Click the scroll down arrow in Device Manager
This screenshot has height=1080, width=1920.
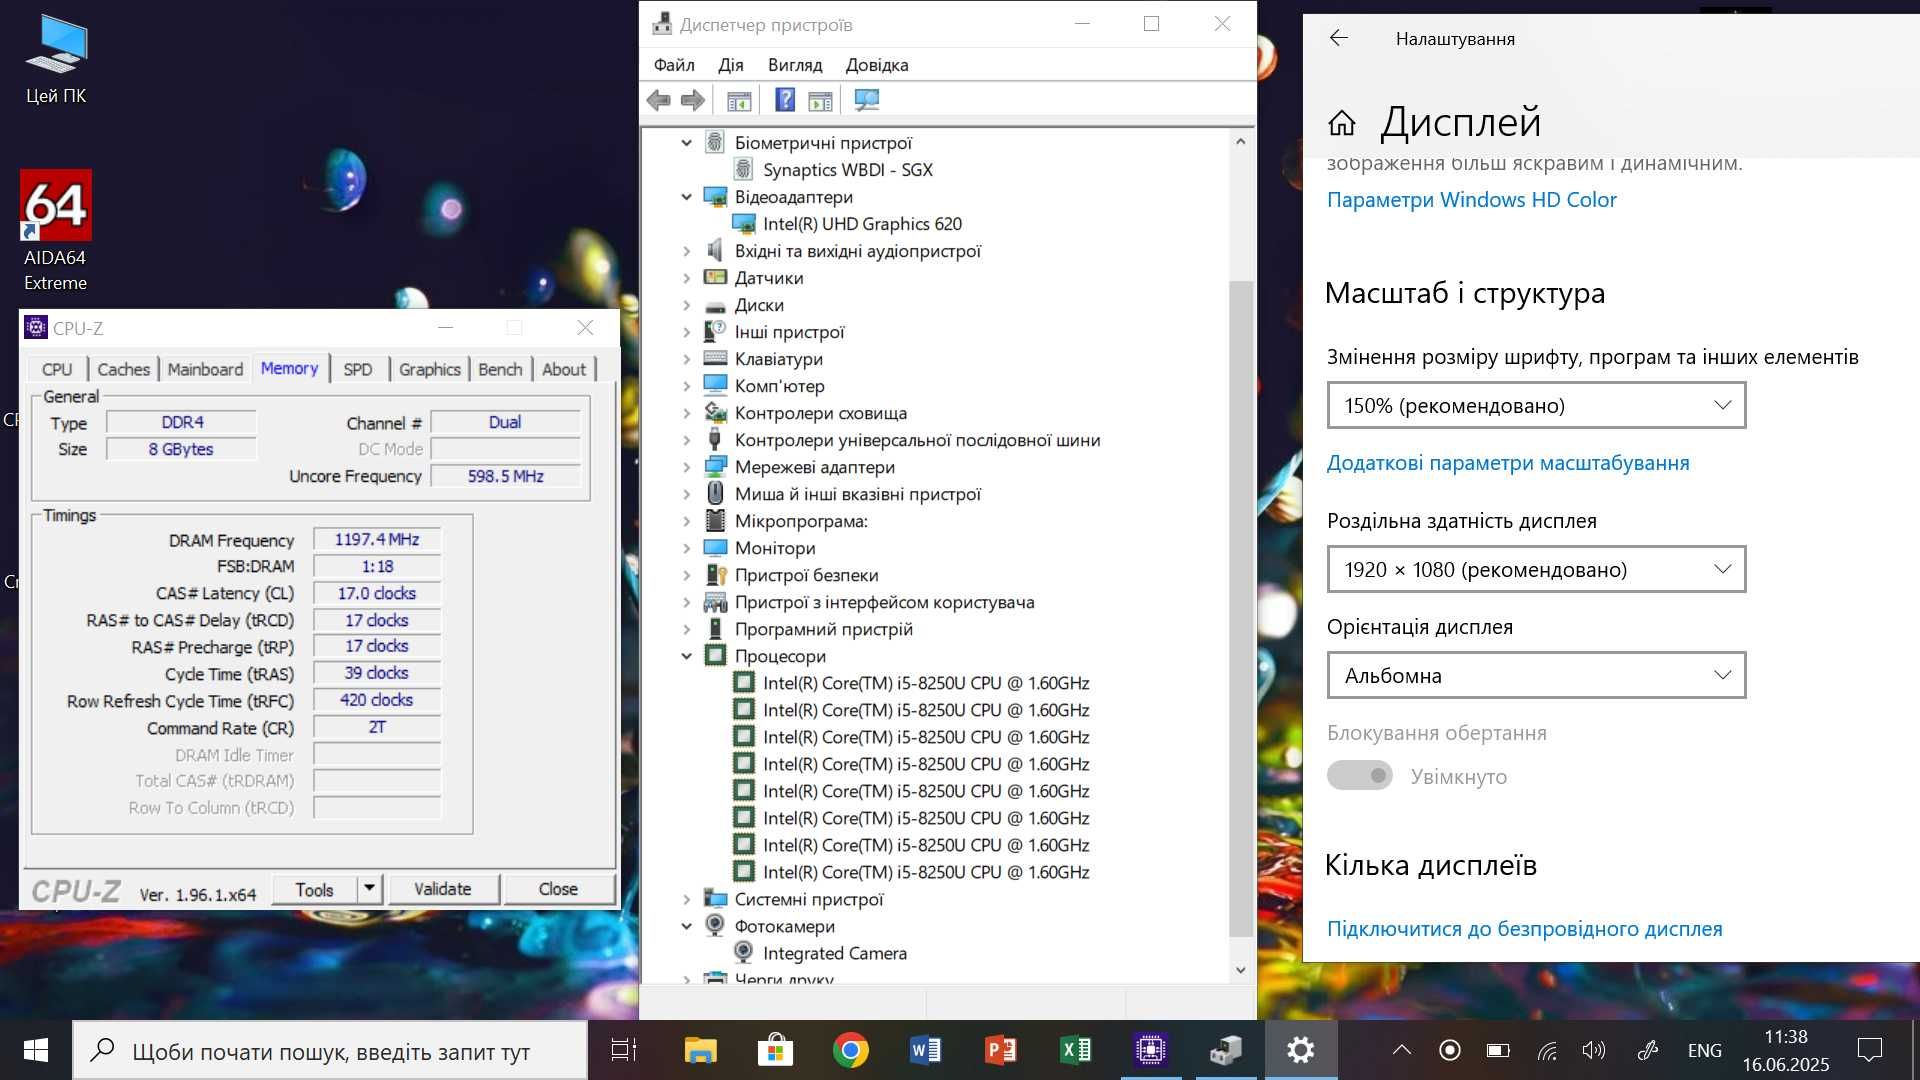1240,969
